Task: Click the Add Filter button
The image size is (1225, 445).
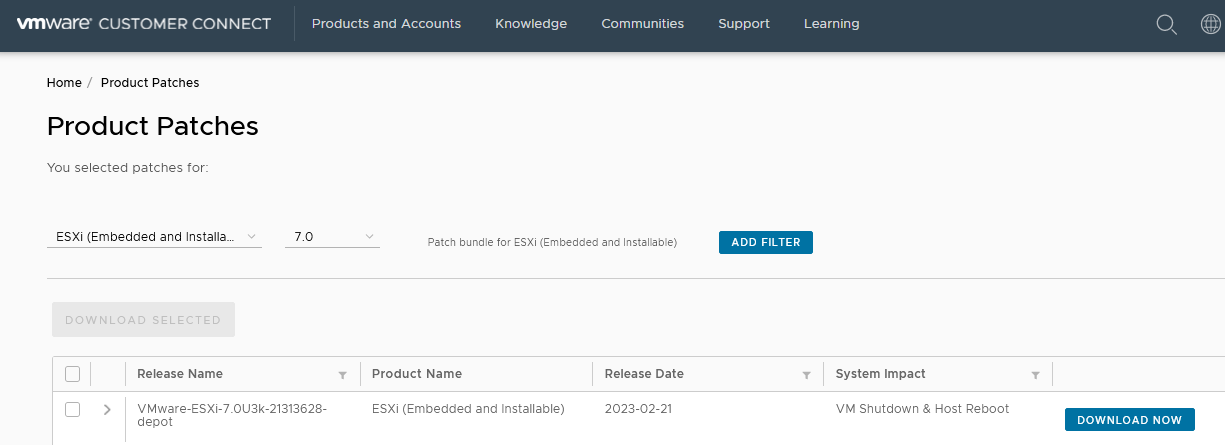Action: point(765,242)
